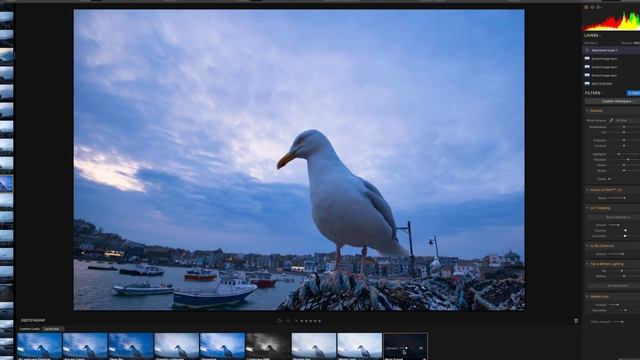
Task: Pick white balance with the eyedropper icon
Action: tap(611, 120)
